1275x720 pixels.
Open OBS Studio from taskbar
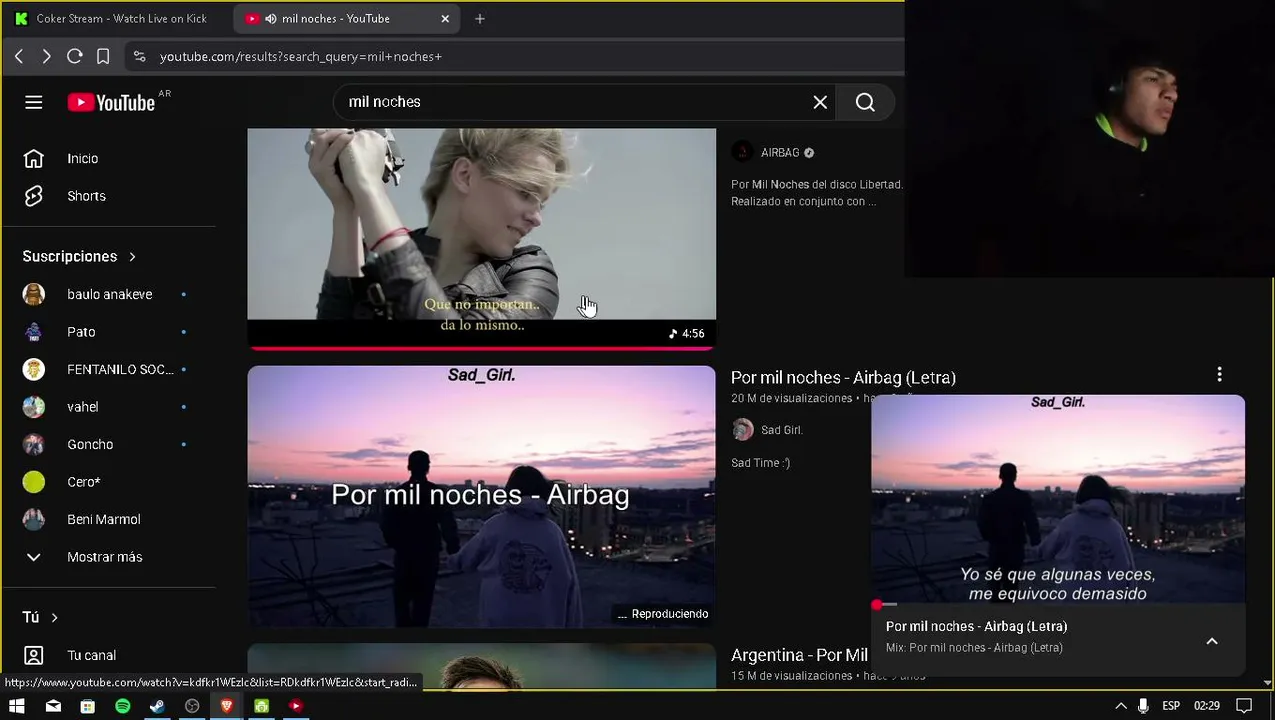[192, 706]
